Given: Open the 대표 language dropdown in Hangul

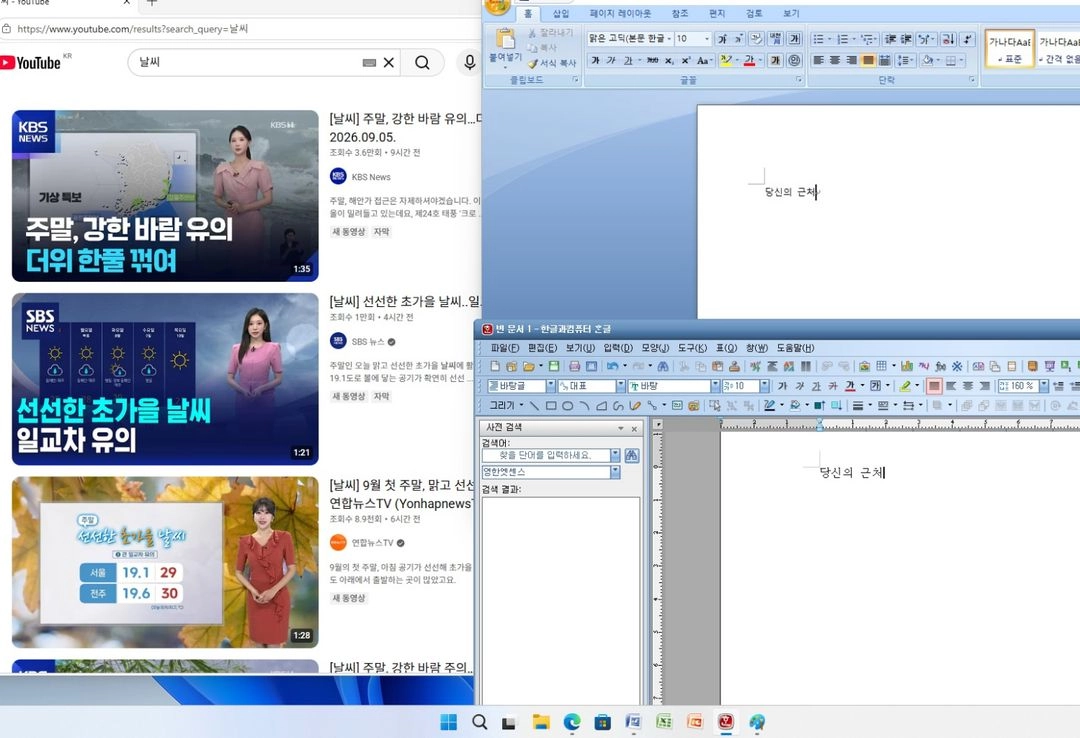Looking at the screenshot, I should (621, 386).
